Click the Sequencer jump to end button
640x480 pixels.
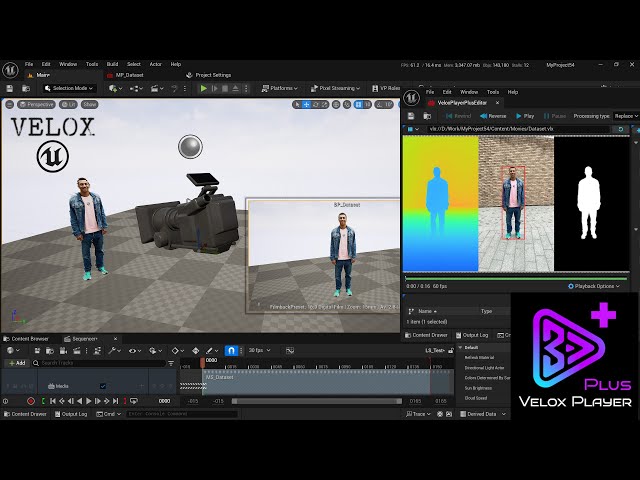(116, 401)
